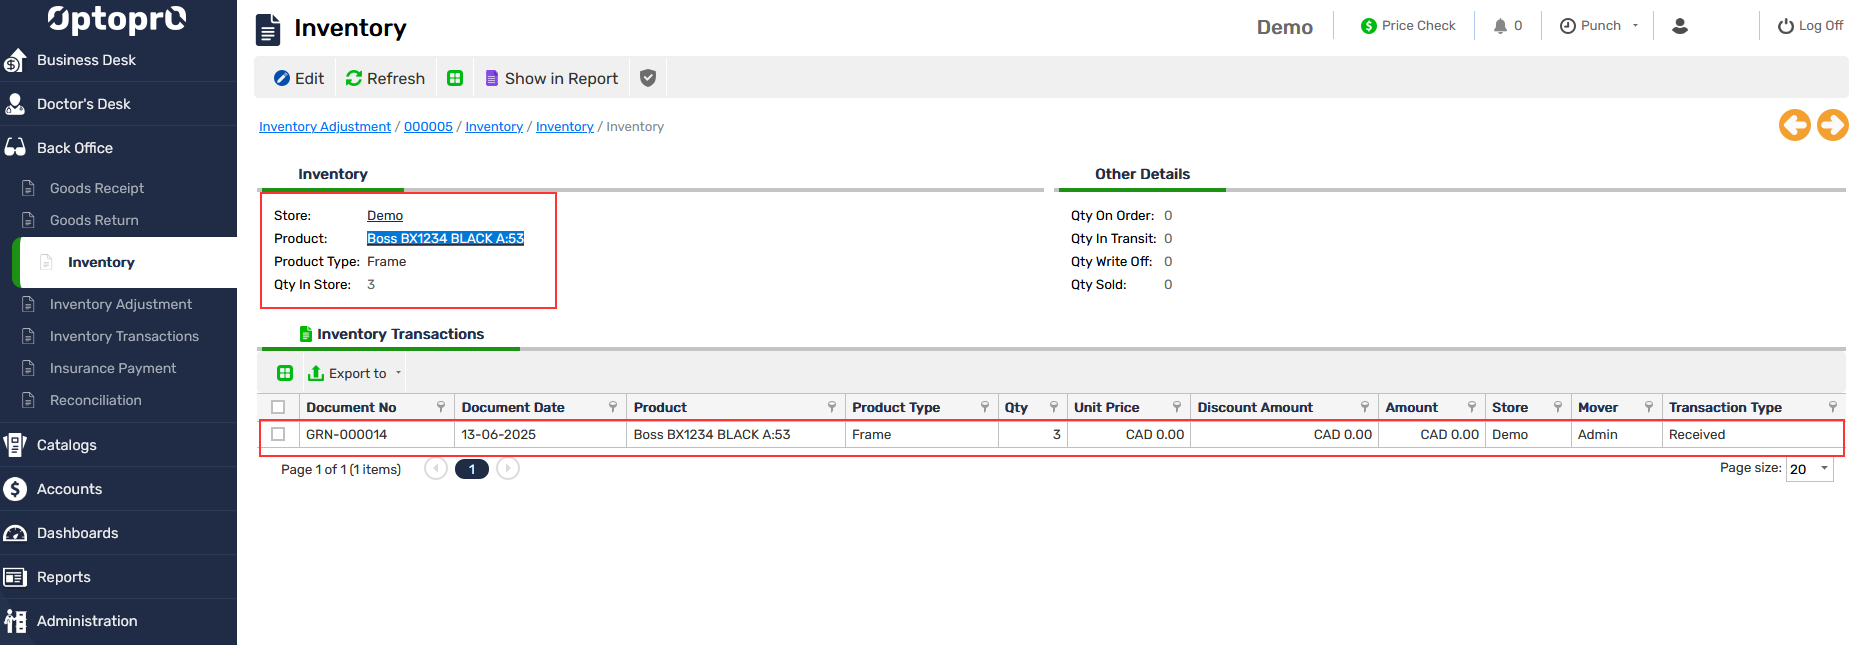Open the Goods Receipt menu item
The image size is (1857, 645).
click(x=97, y=188)
